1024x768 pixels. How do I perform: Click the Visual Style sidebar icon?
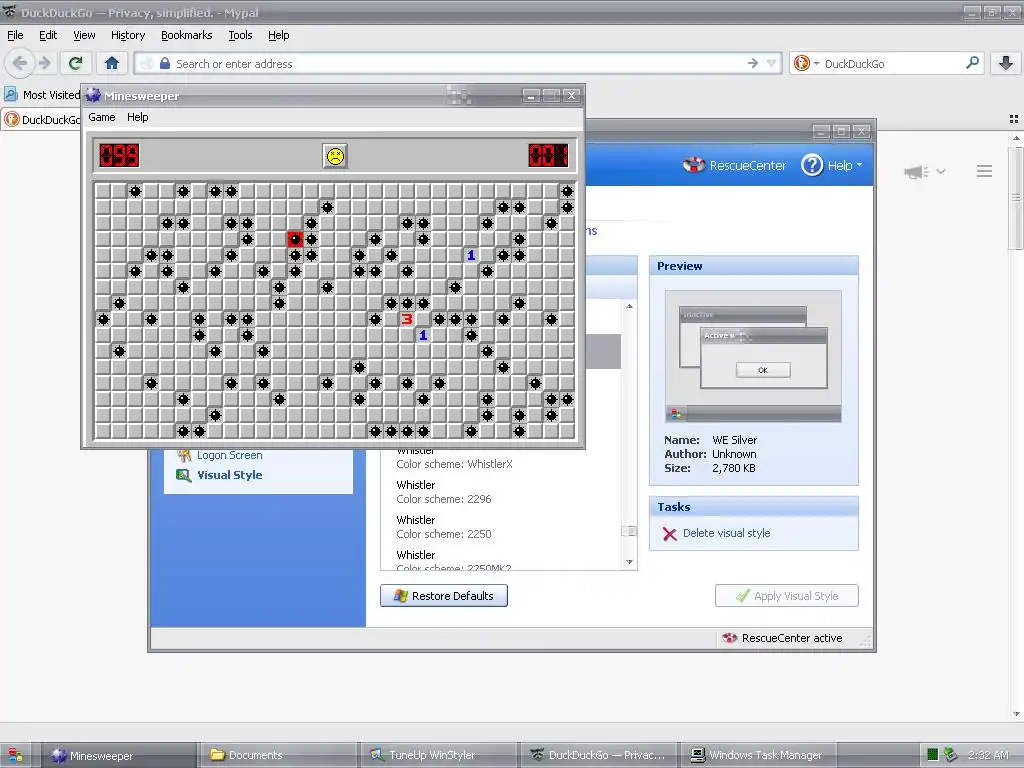pos(184,475)
